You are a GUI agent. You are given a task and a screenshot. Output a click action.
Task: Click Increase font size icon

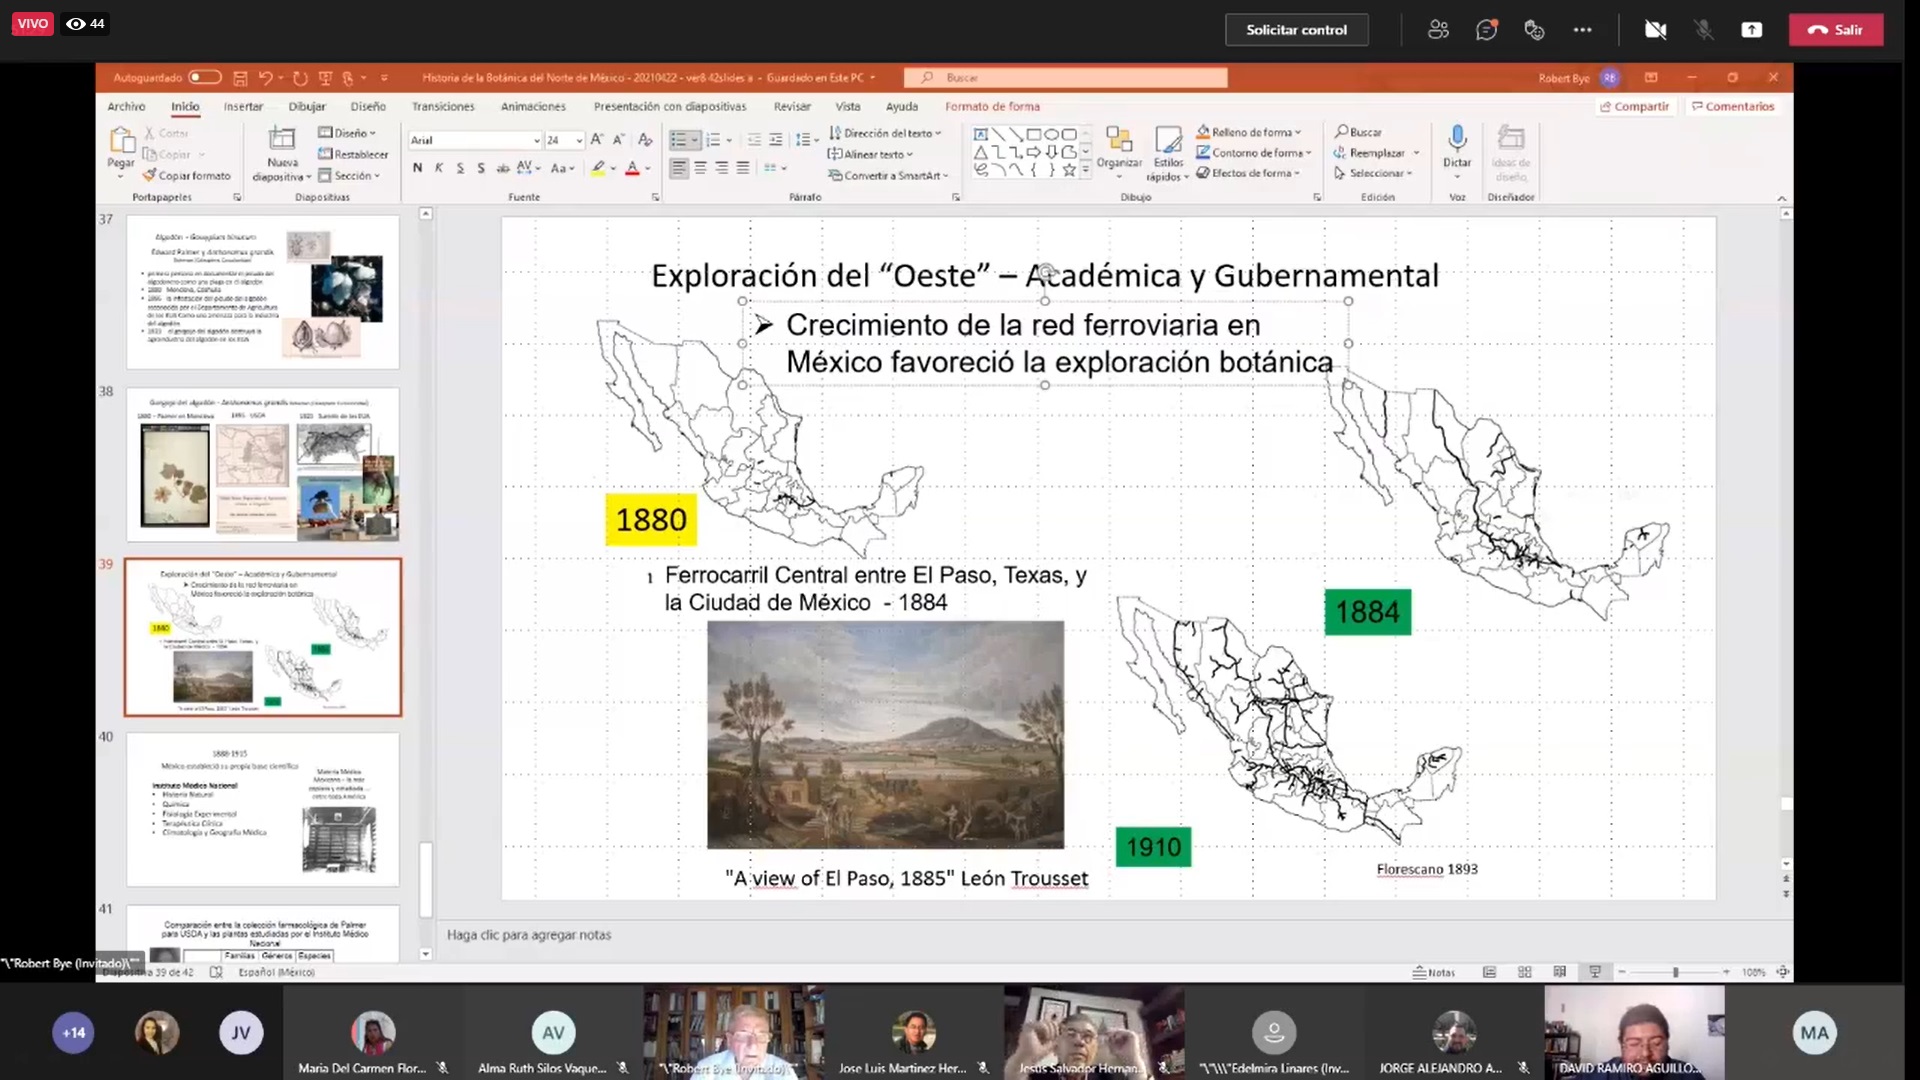597,140
